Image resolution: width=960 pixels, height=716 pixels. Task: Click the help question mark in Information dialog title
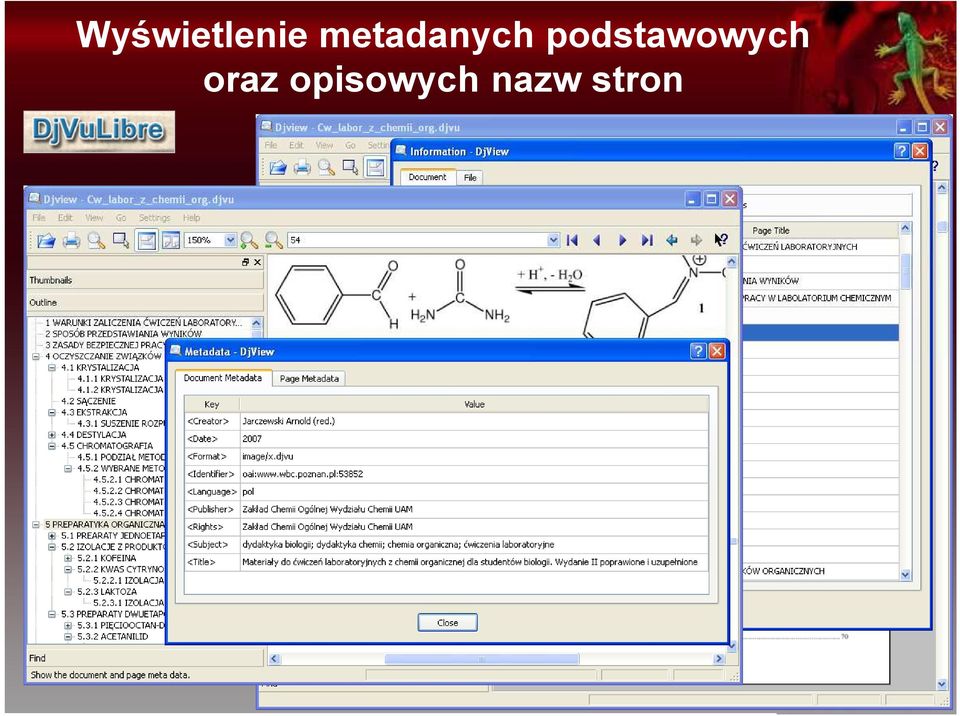click(x=902, y=151)
